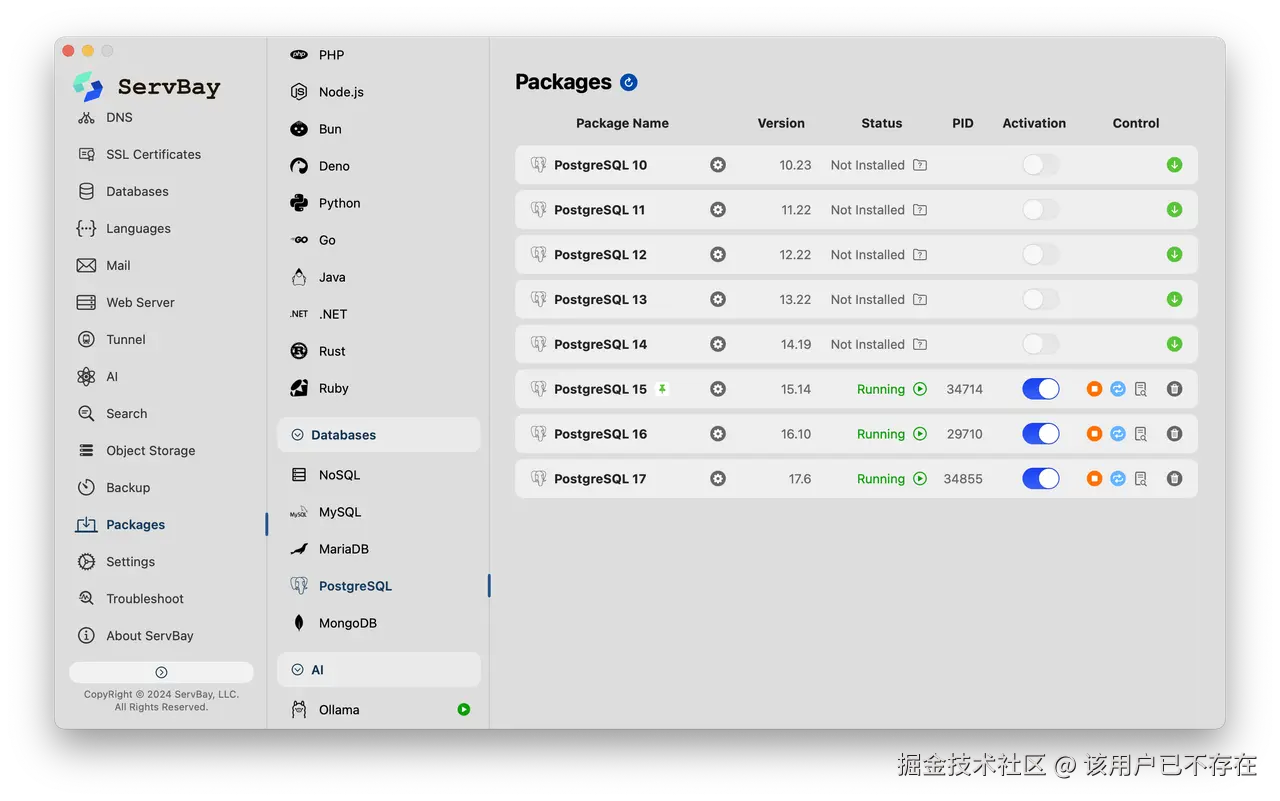
Task: Click the green pin icon on PostgreSQL 15
Action: [662, 389]
